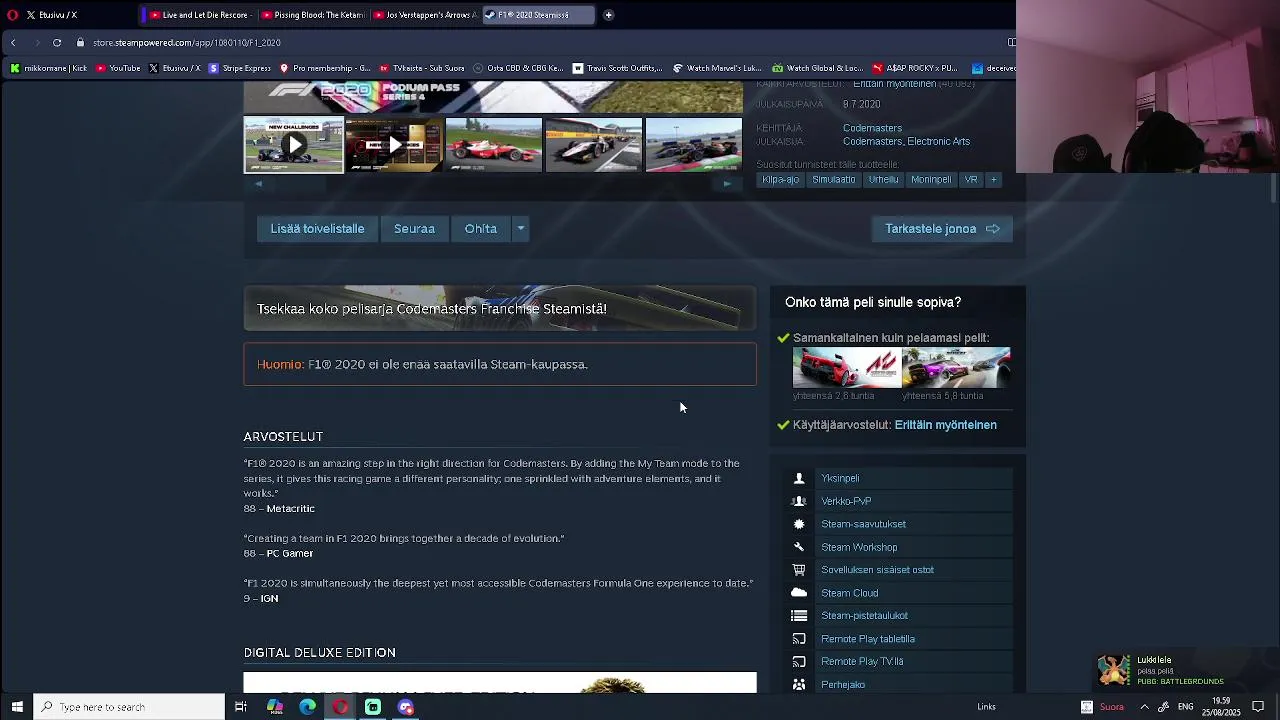Select the white car screenshot thumbnail

[x=594, y=145]
